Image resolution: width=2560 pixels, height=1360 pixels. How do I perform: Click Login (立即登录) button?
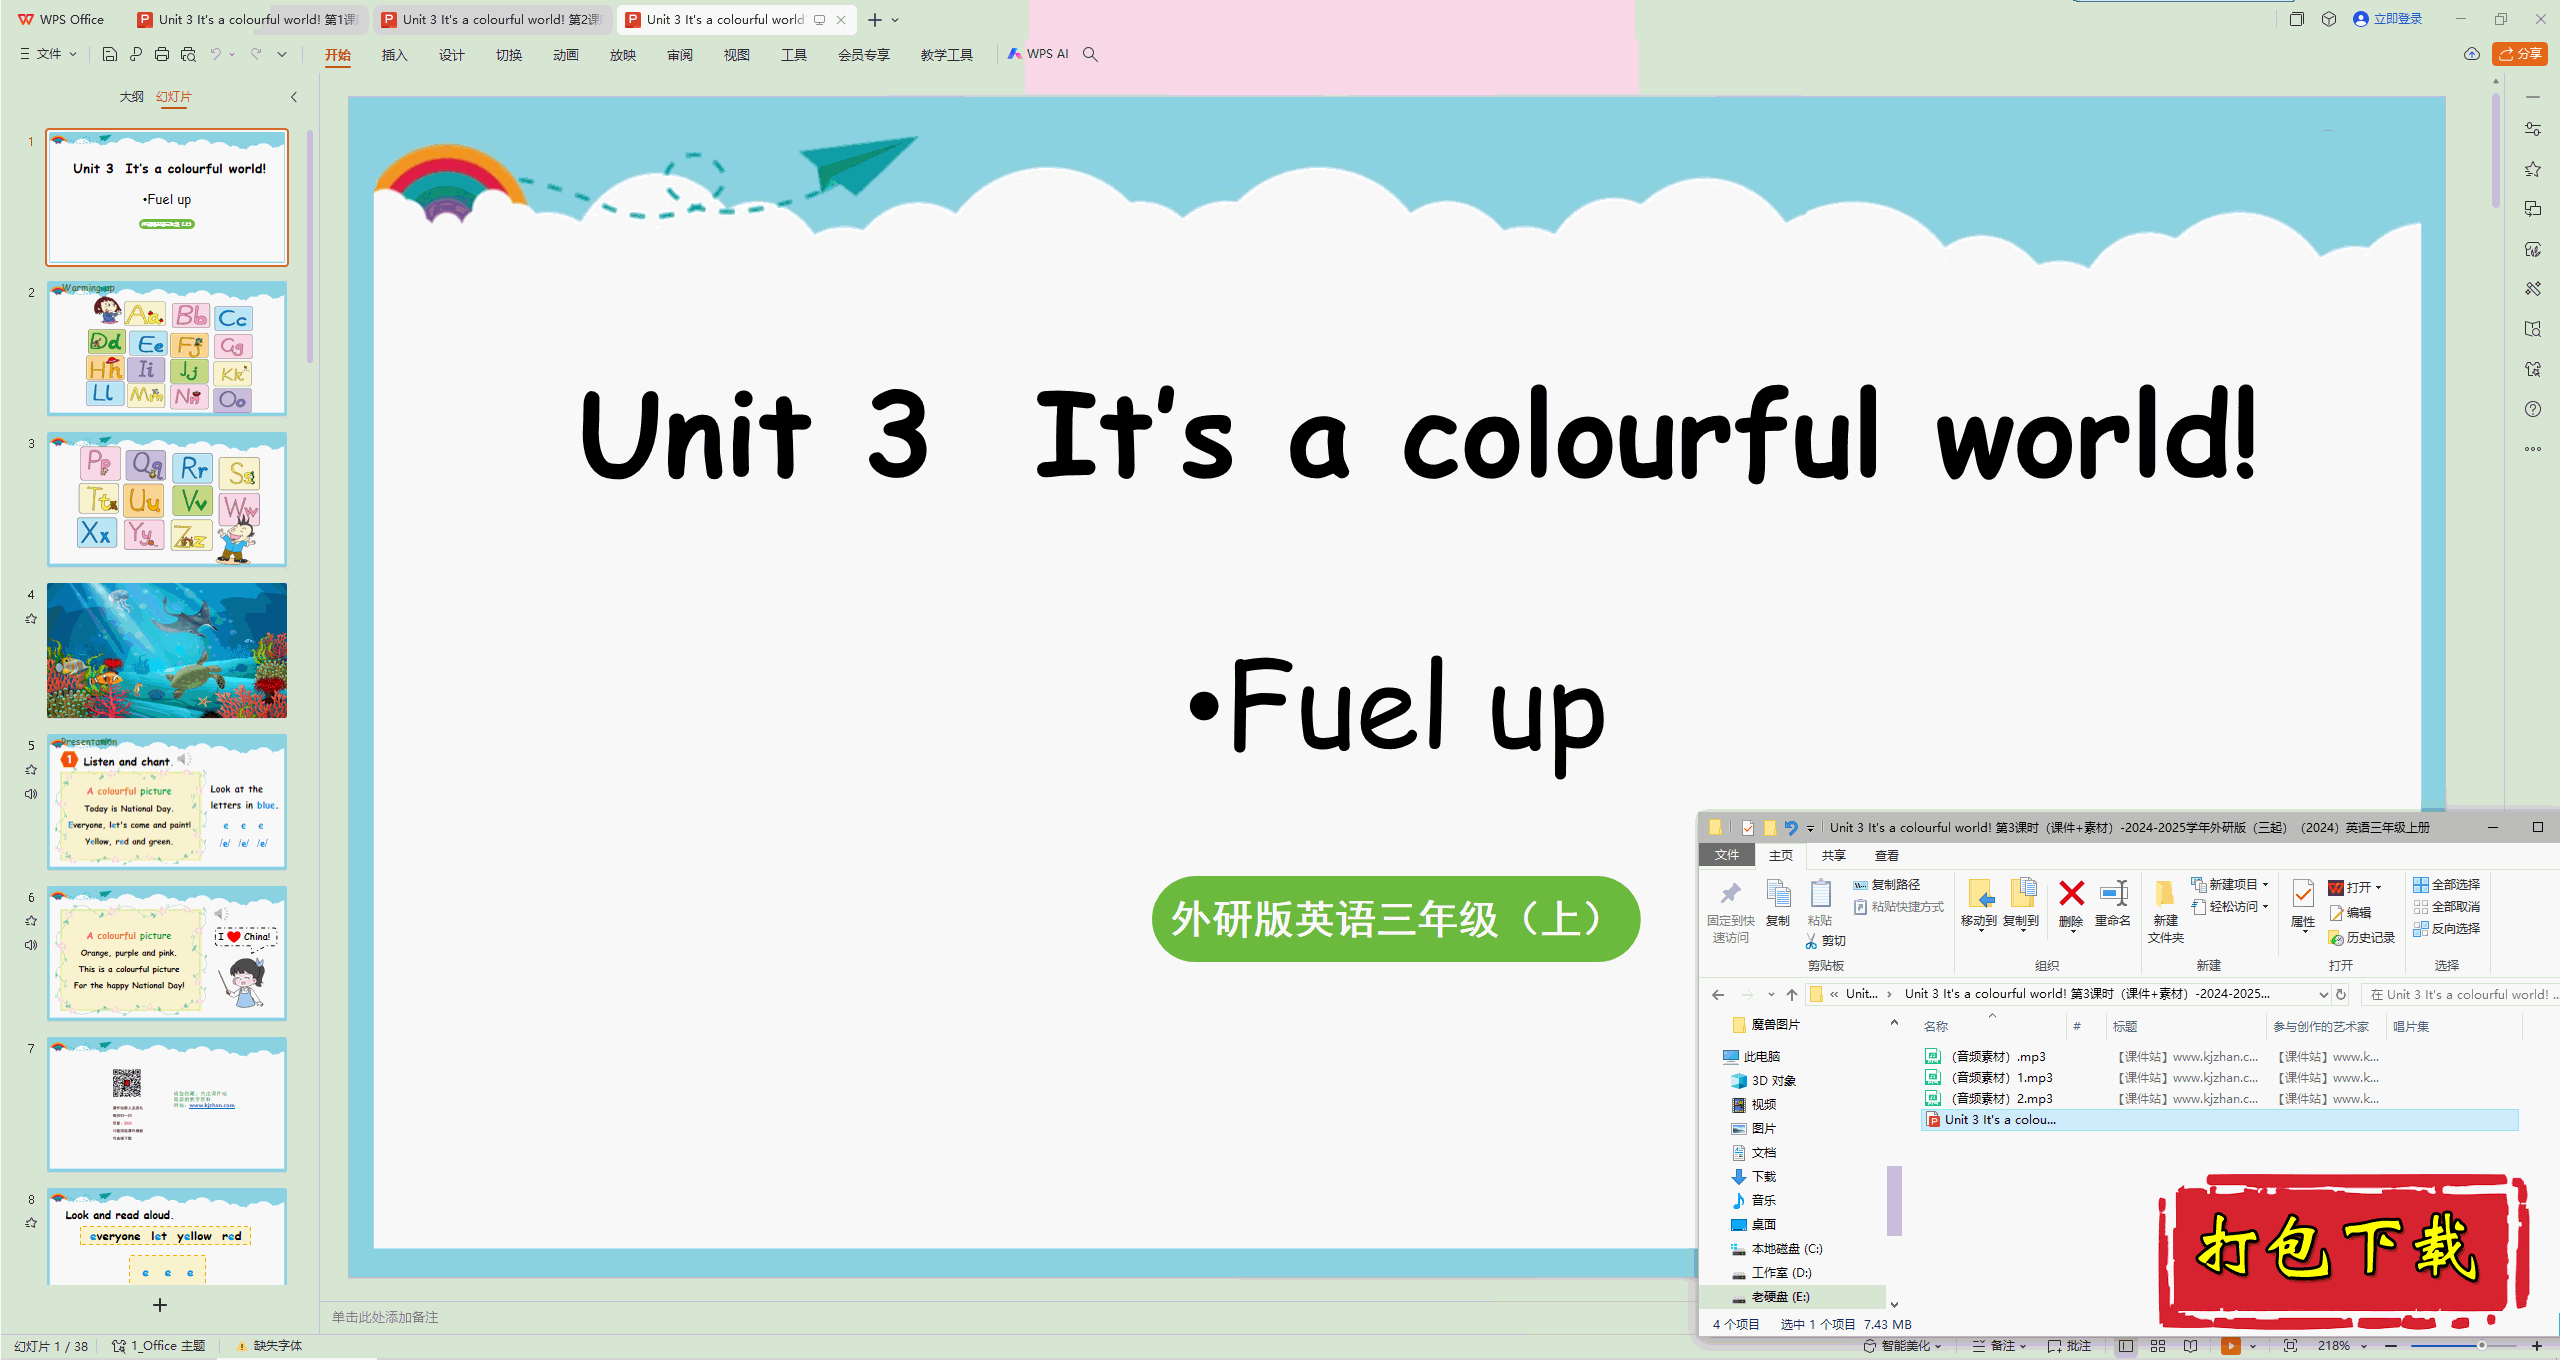tap(2388, 19)
